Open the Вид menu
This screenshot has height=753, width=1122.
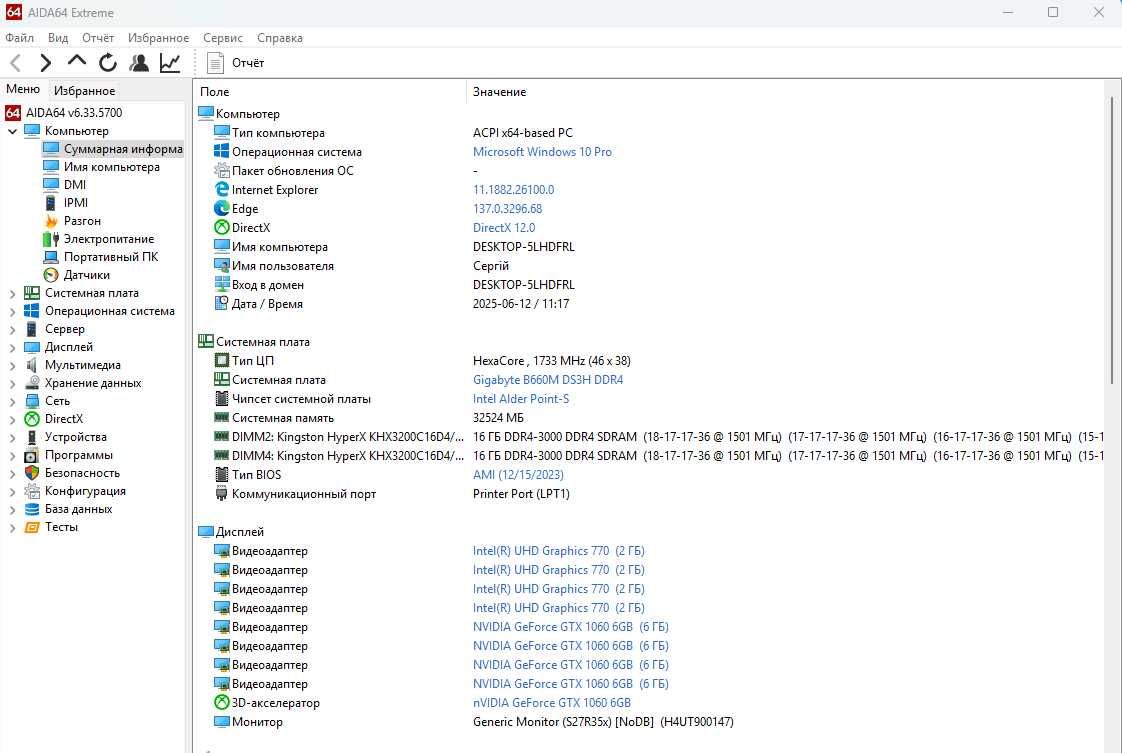pos(58,38)
